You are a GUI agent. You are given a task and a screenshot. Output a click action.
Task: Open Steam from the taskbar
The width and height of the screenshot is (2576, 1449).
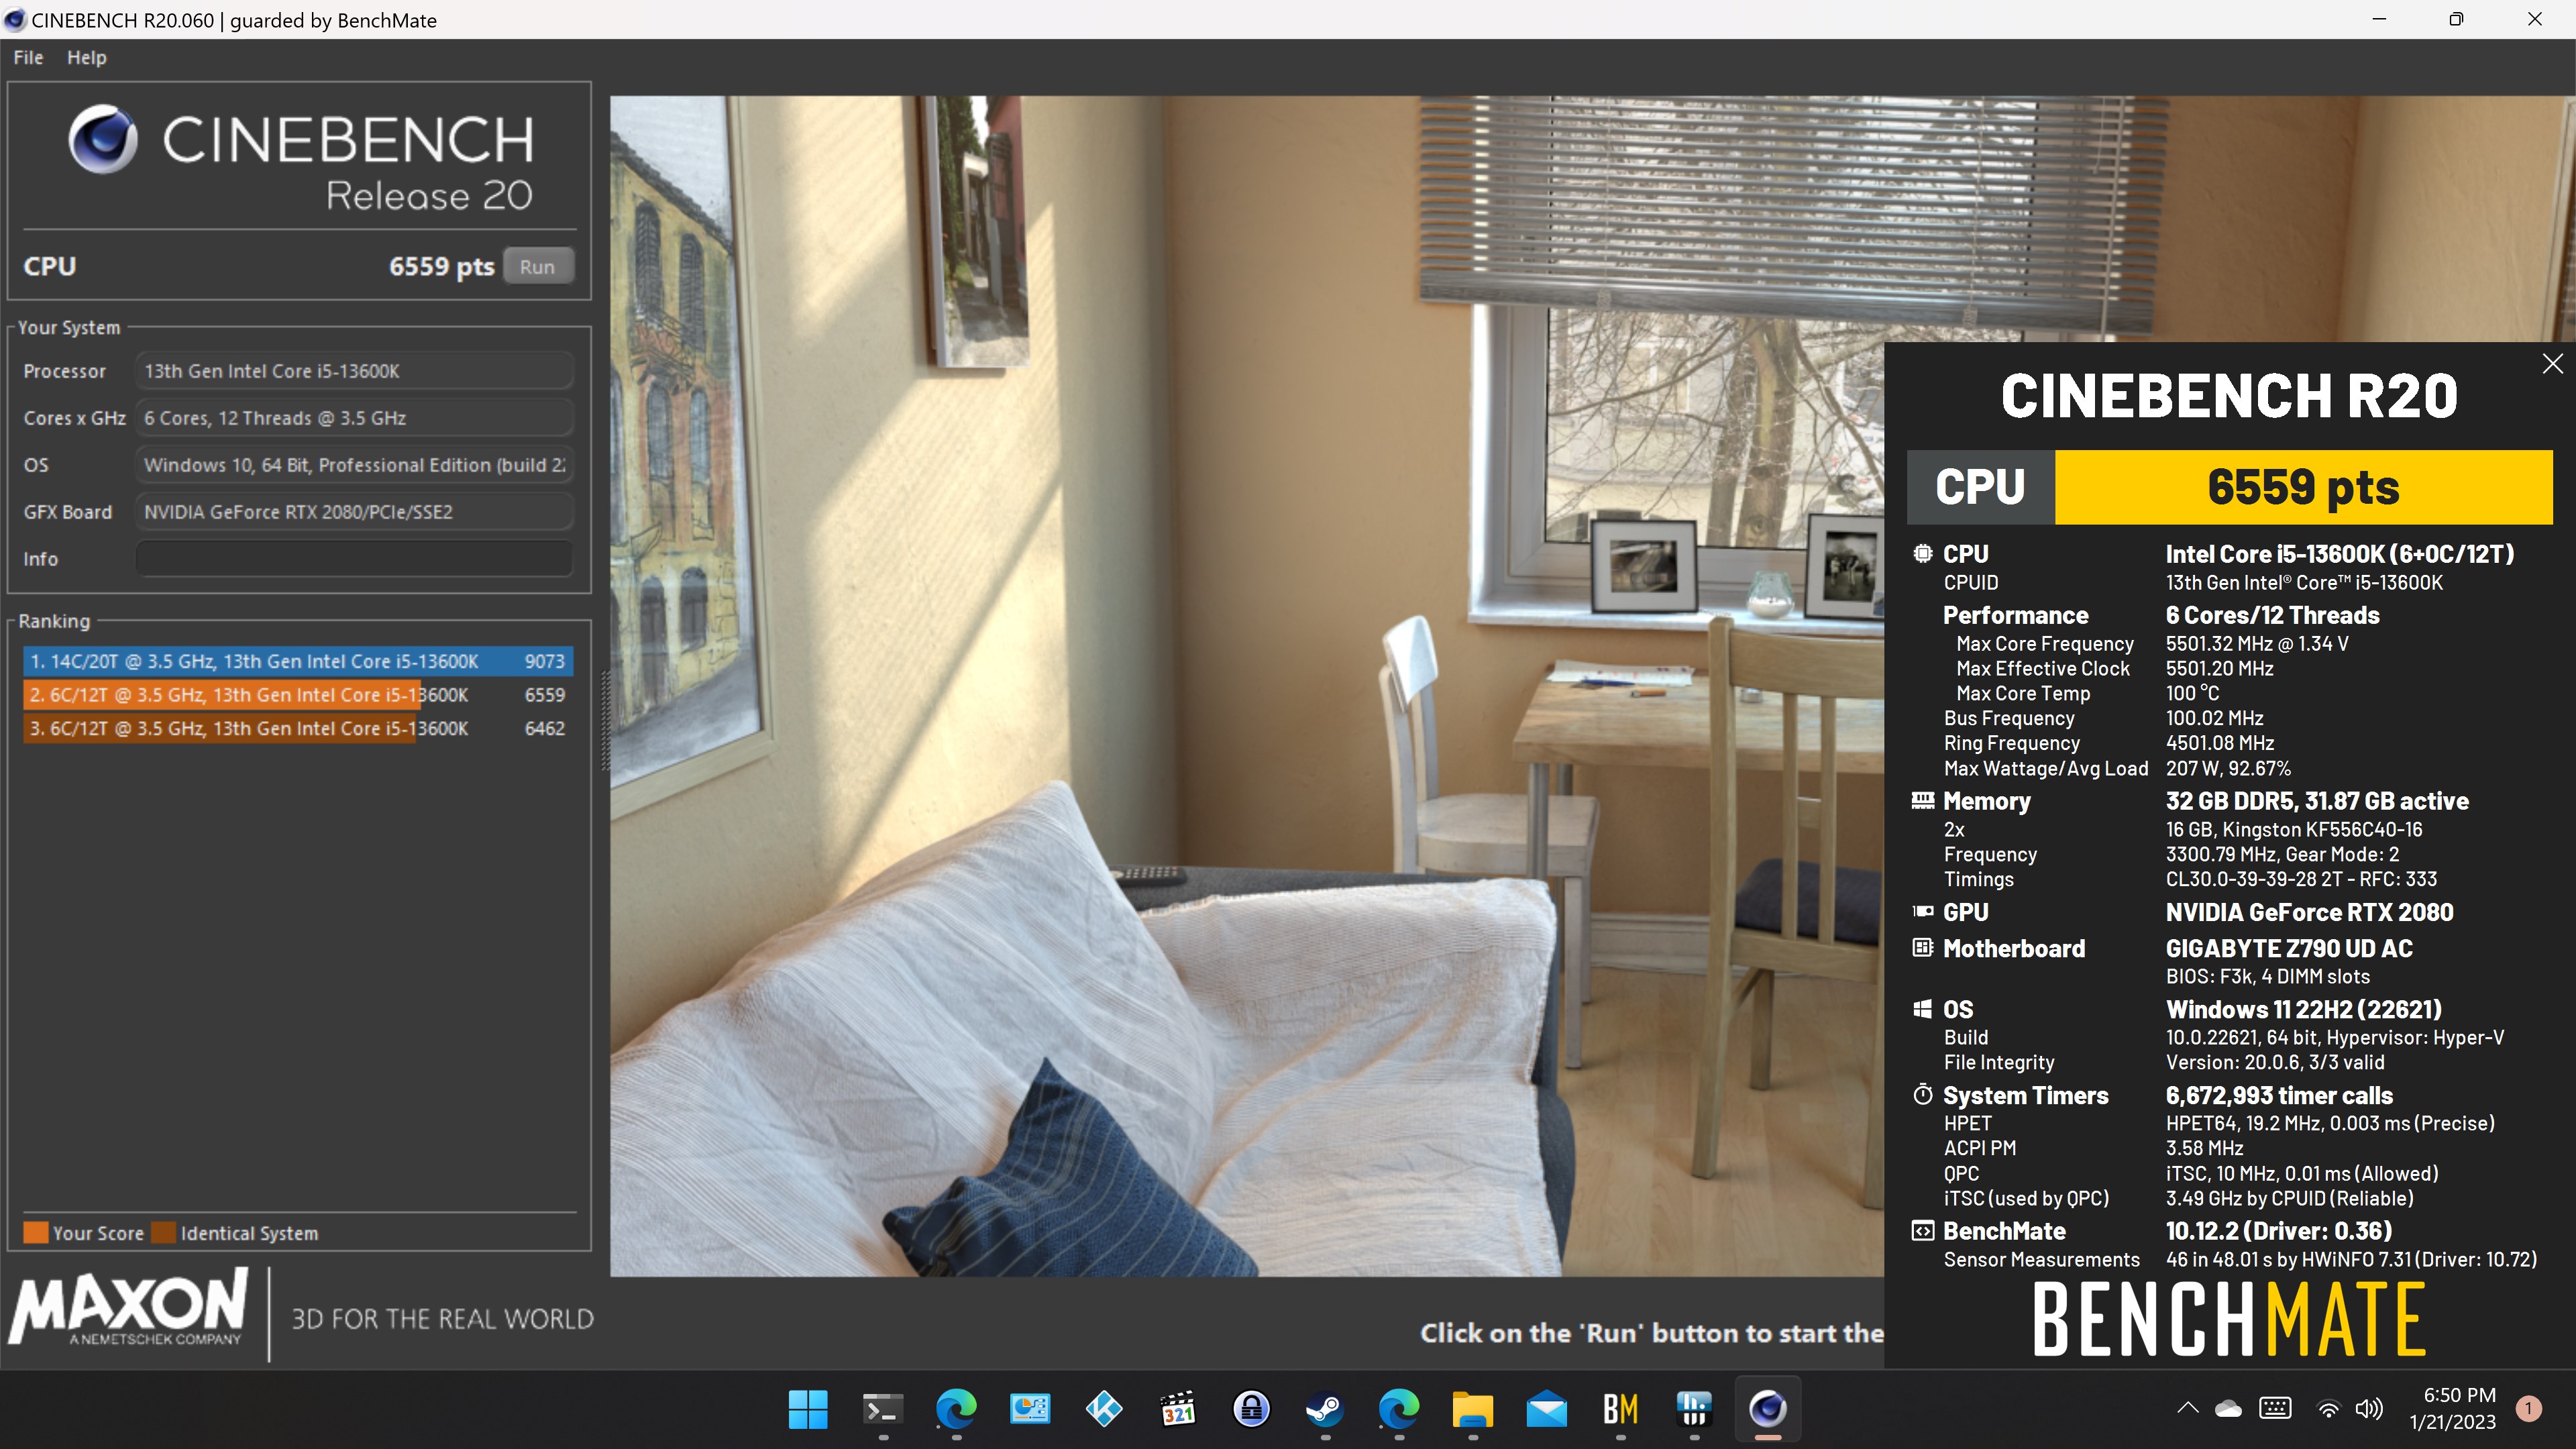pos(1325,1409)
